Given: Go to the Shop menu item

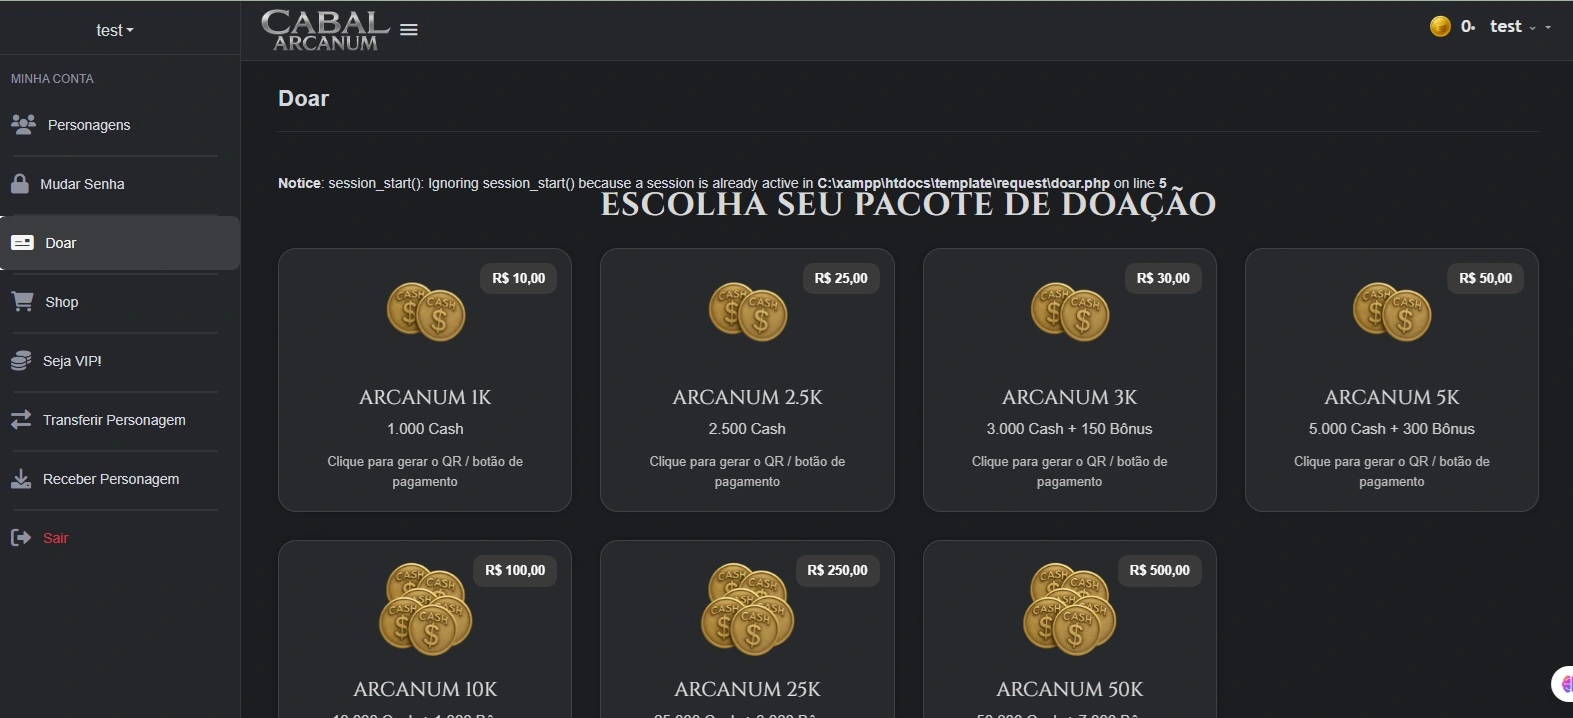Looking at the screenshot, I should 61,302.
